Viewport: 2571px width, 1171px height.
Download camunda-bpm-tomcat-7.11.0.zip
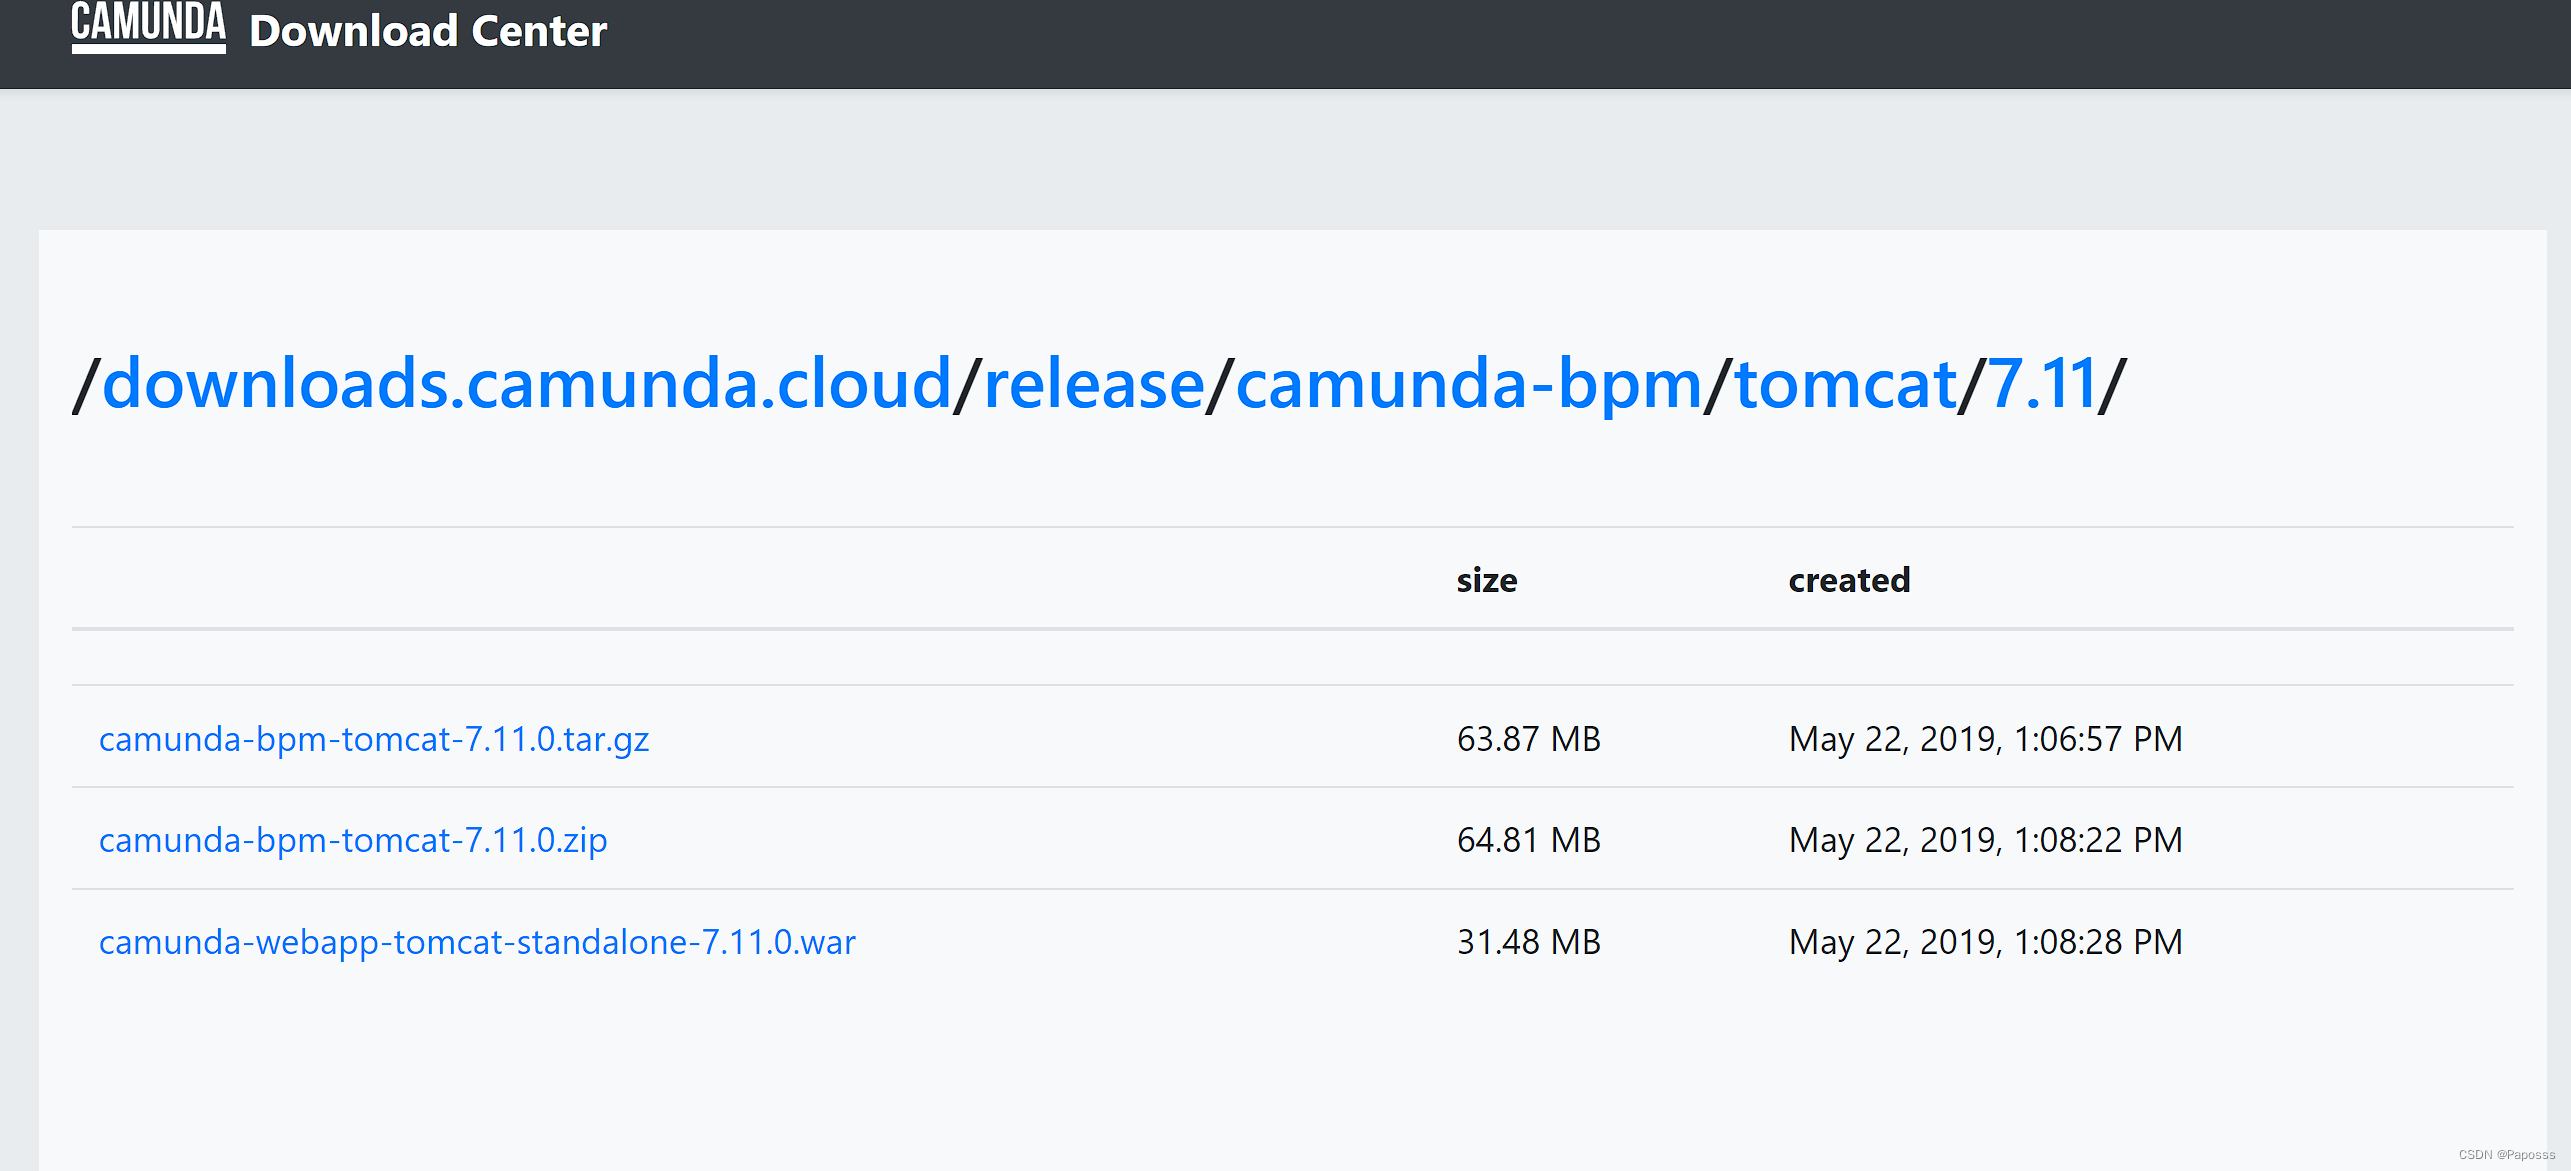coord(353,840)
